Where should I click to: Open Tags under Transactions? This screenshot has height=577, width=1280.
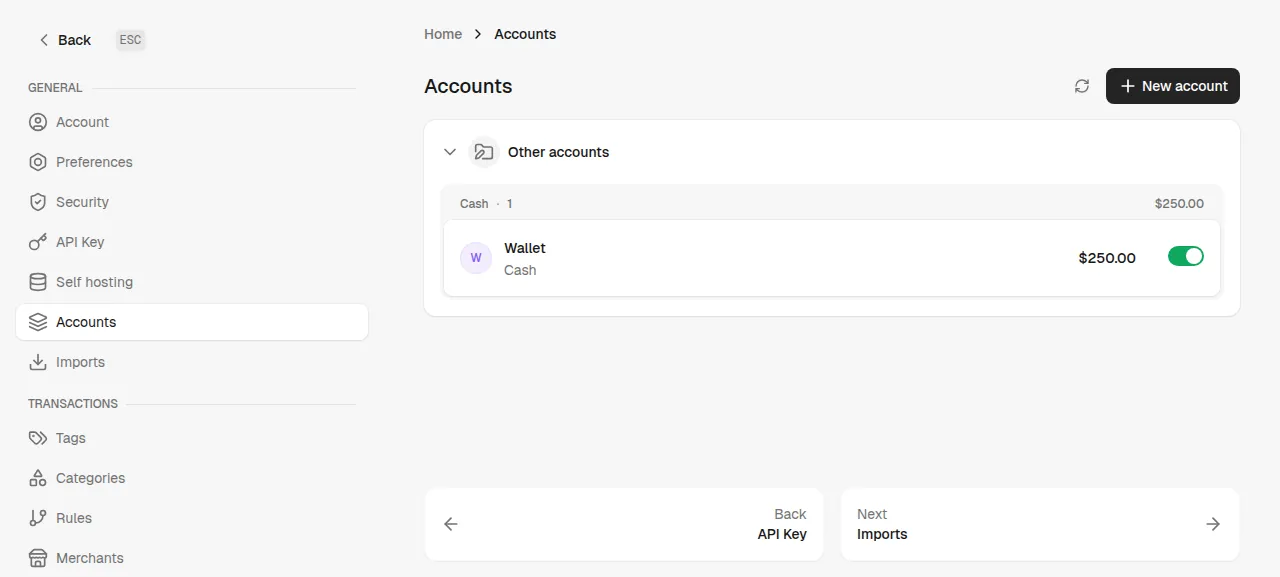pos(192,438)
